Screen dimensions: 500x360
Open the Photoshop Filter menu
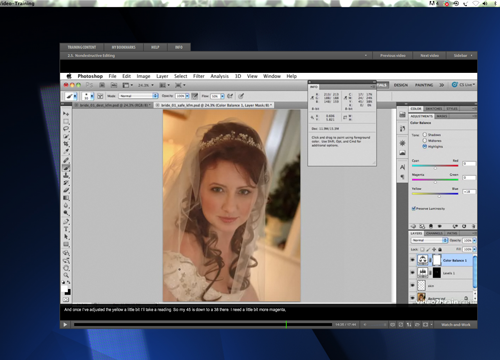pos(199,76)
